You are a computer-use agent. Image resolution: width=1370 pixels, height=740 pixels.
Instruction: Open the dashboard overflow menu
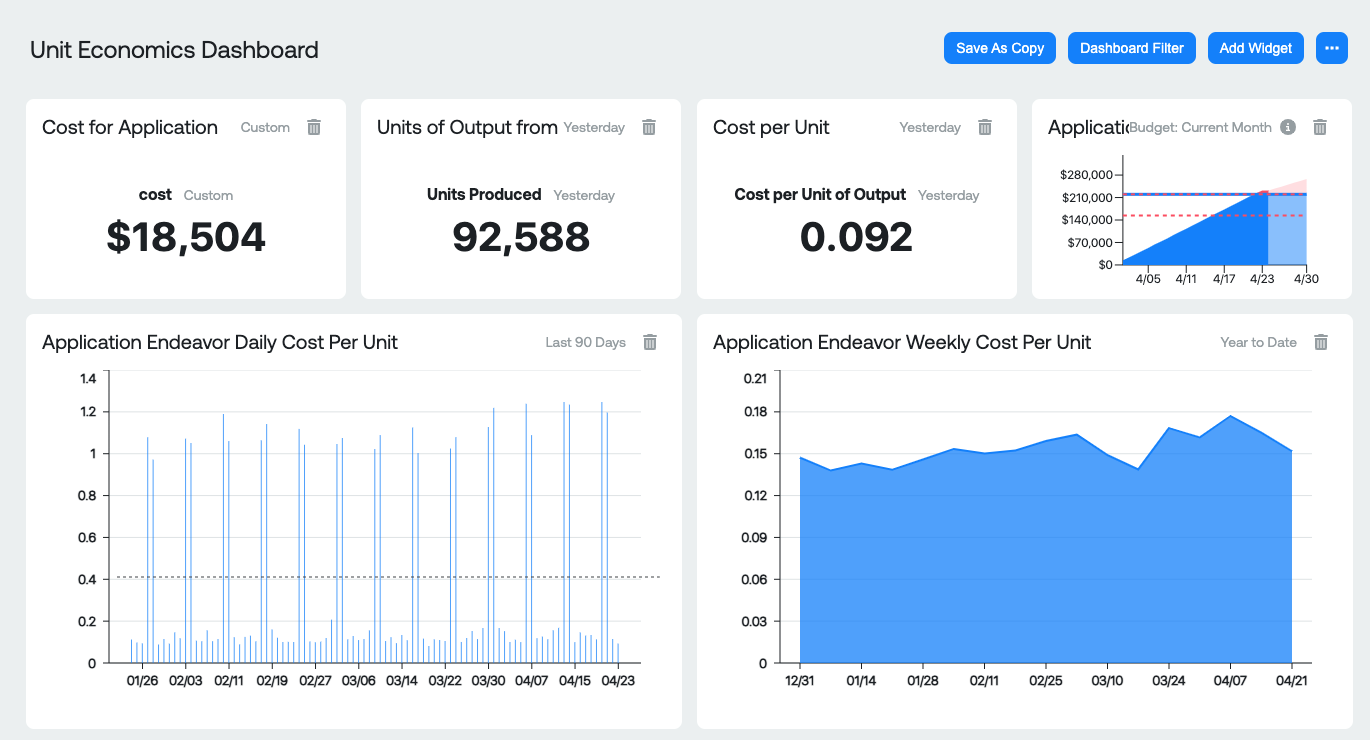coord(1331,47)
